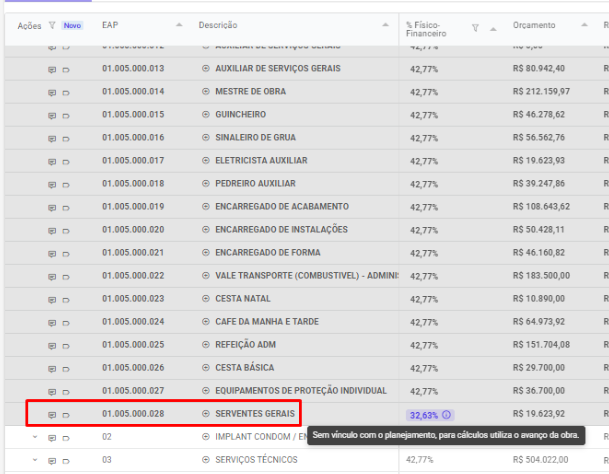Viewport: 609px width, 474px height.
Task: Click Orçamento column header label
Action: click(x=534, y=25)
